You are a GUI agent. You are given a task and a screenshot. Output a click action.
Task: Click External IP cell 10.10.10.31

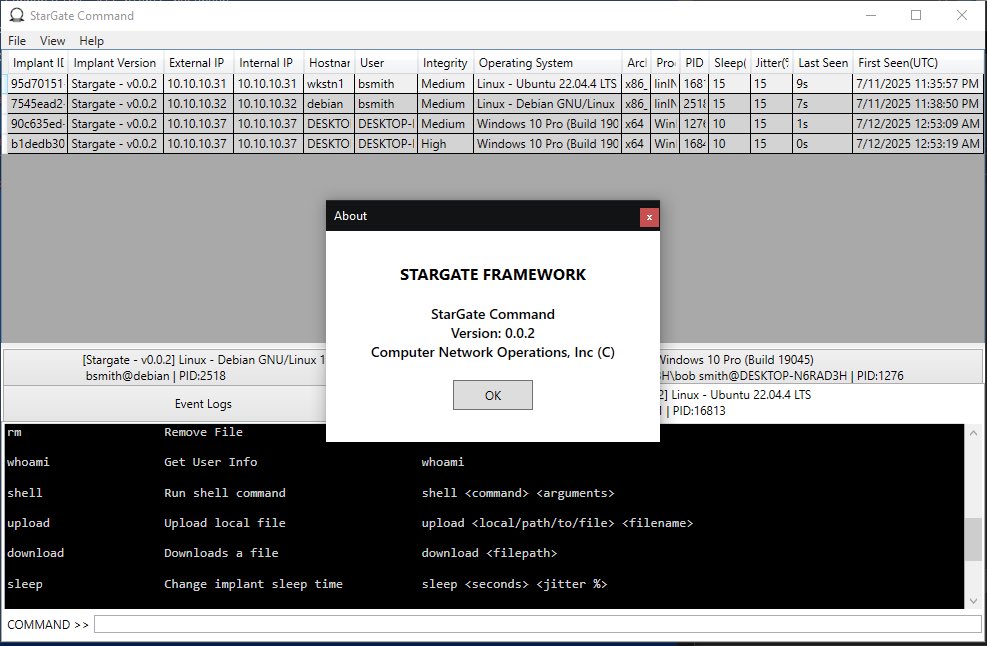tap(198, 84)
